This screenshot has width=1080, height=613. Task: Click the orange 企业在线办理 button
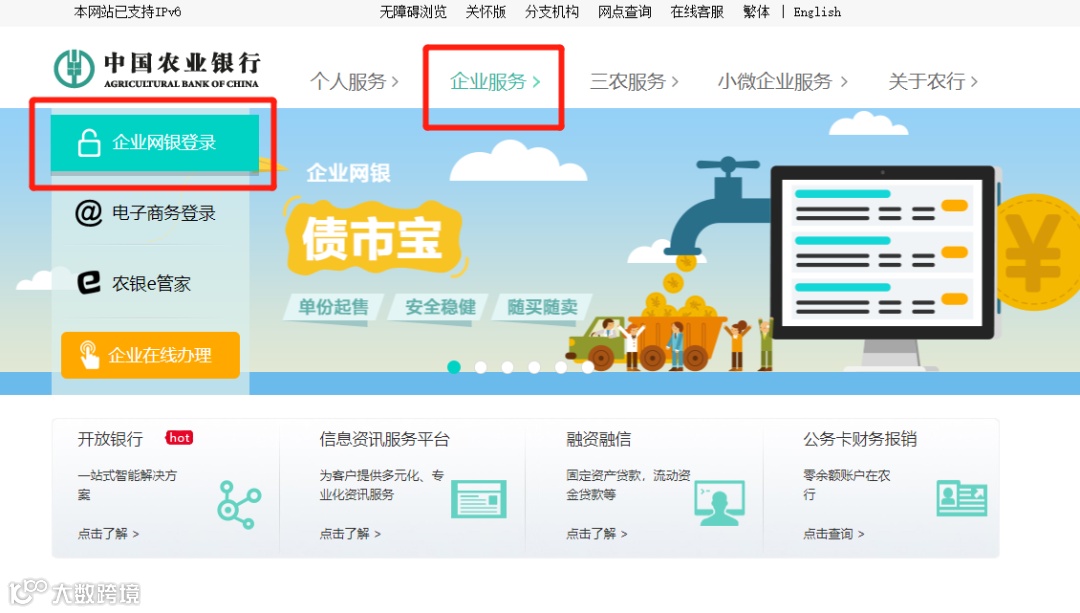tap(150, 355)
